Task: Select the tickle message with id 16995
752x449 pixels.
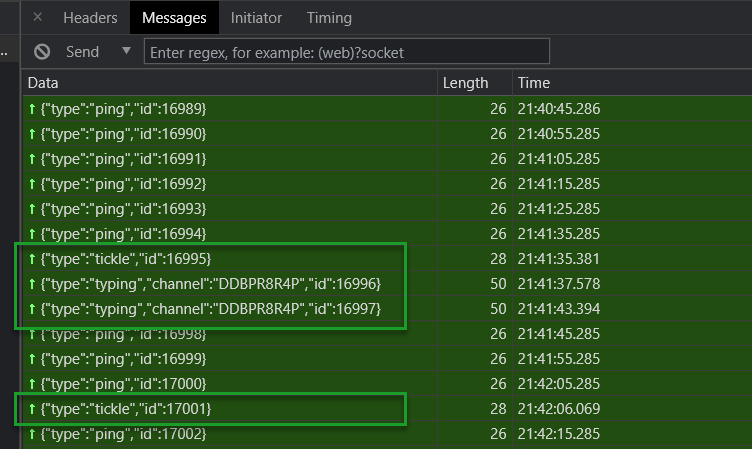Action: 387,259
